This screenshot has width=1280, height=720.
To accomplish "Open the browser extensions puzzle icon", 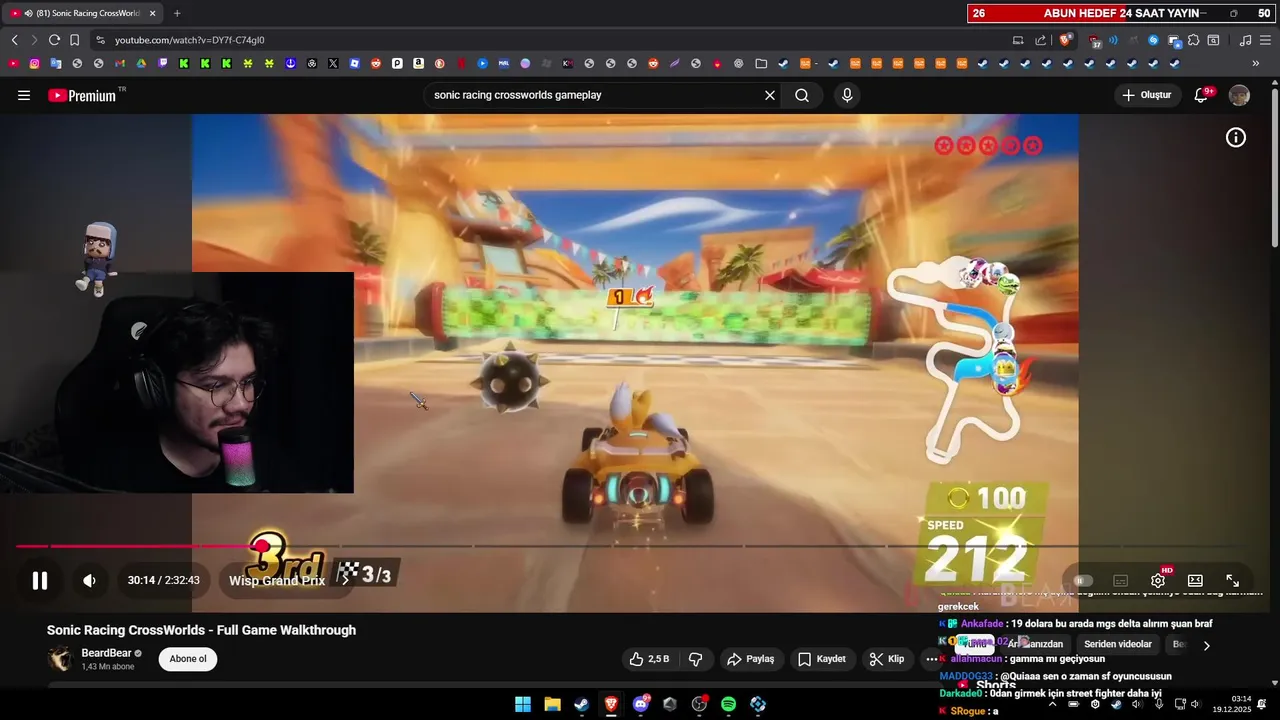I will [1194, 40].
